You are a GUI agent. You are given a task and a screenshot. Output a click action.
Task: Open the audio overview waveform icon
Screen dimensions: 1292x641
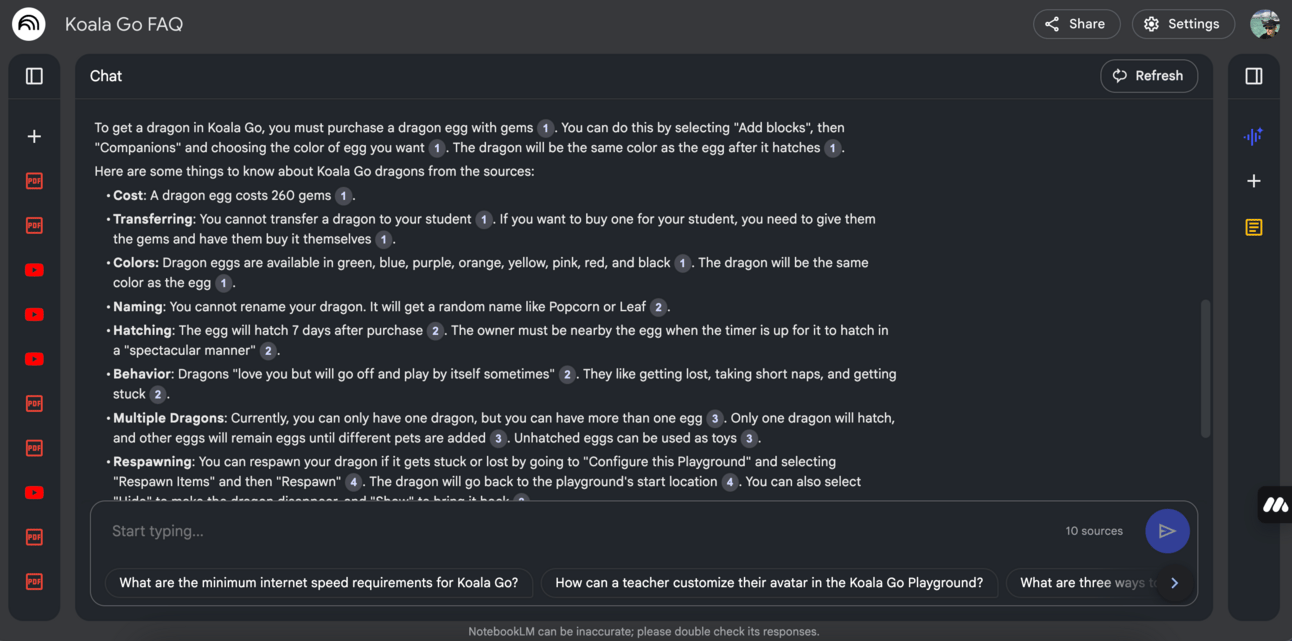pos(1253,136)
